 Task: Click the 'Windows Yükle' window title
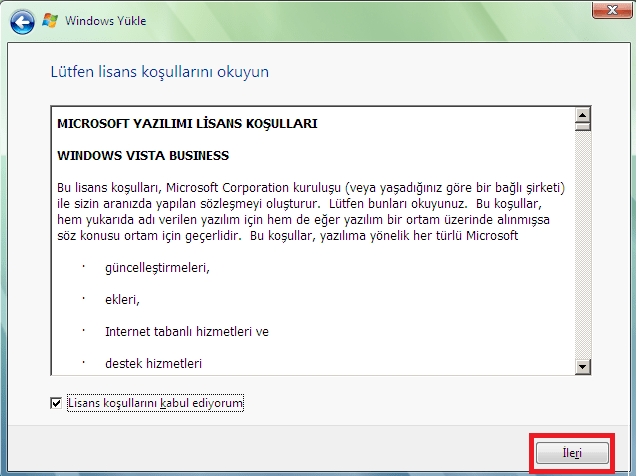[x=105, y=21]
